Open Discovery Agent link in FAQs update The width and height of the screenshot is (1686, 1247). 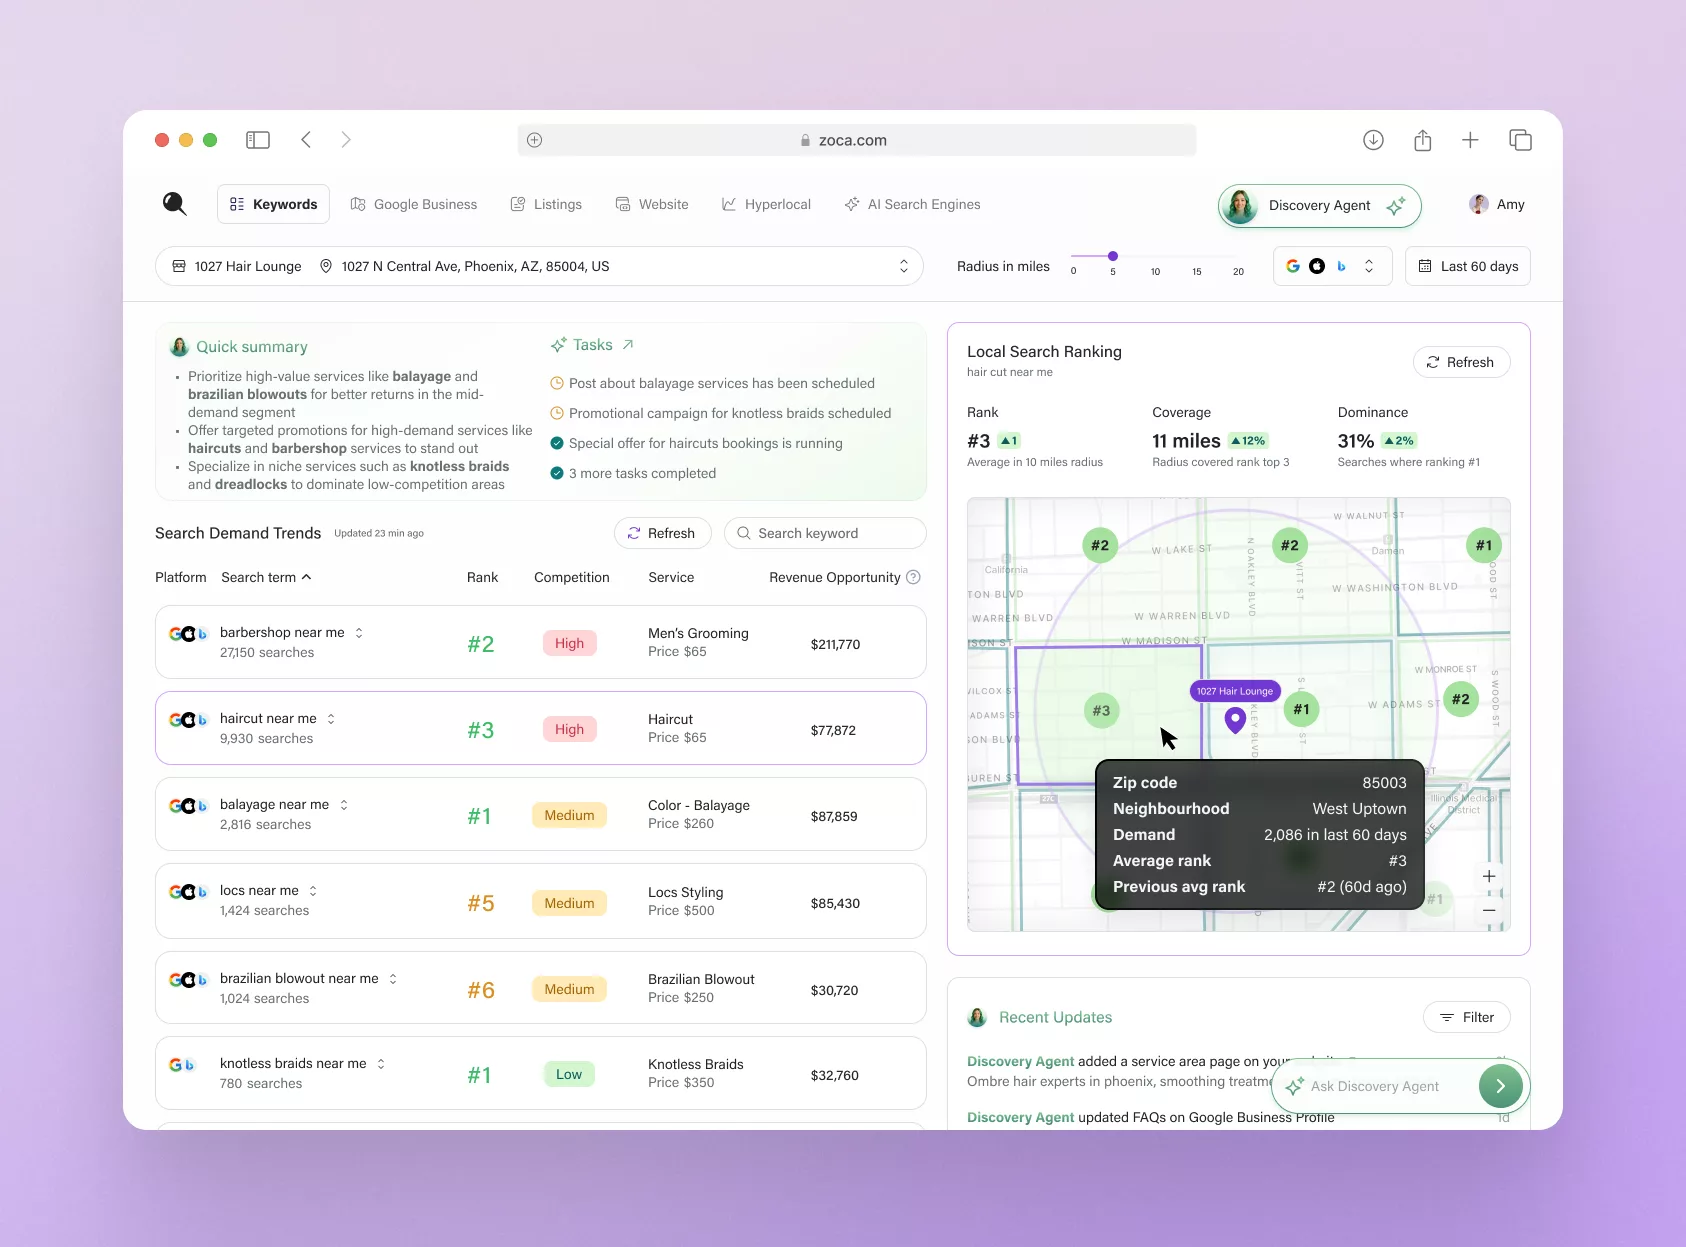coord(1020,1118)
